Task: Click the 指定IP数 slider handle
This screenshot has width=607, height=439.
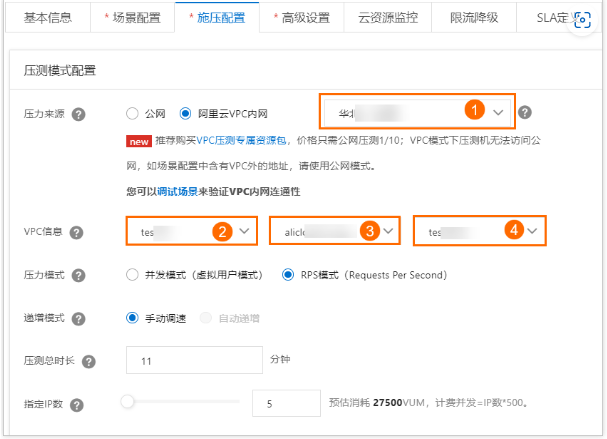Action: pyautogui.click(x=127, y=401)
